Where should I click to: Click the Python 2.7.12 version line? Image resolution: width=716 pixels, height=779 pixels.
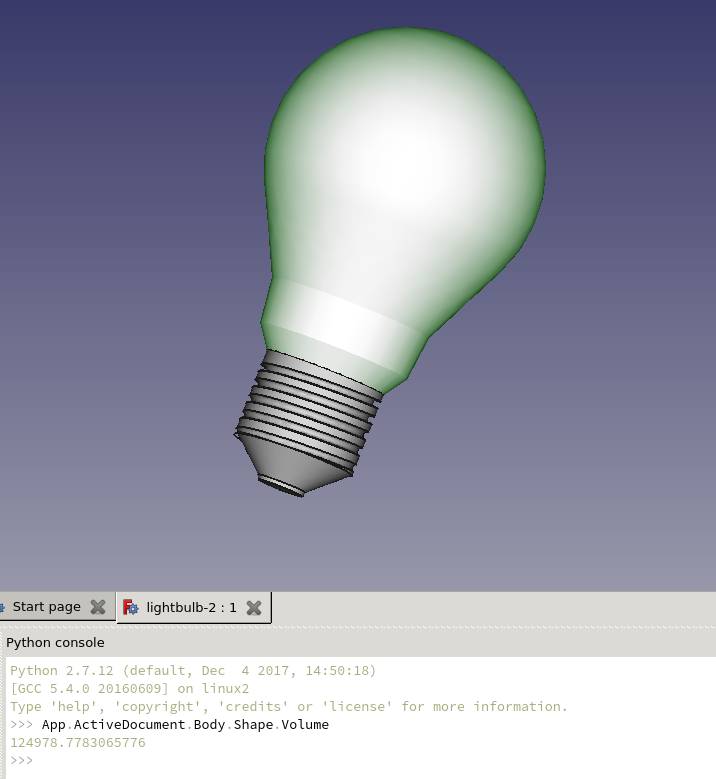(x=193, y=670)
